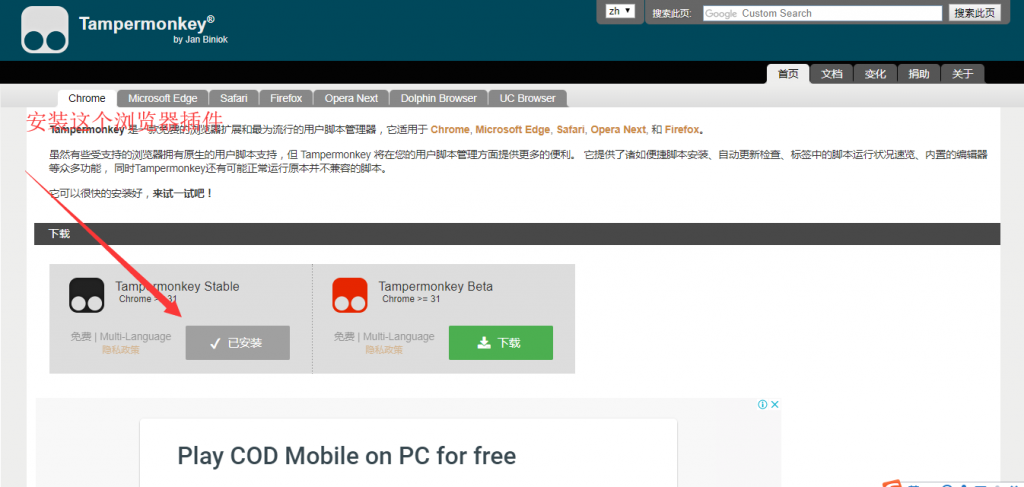Follow the Safari link in description
This screenshot has height=487, width=1024.
571,129
